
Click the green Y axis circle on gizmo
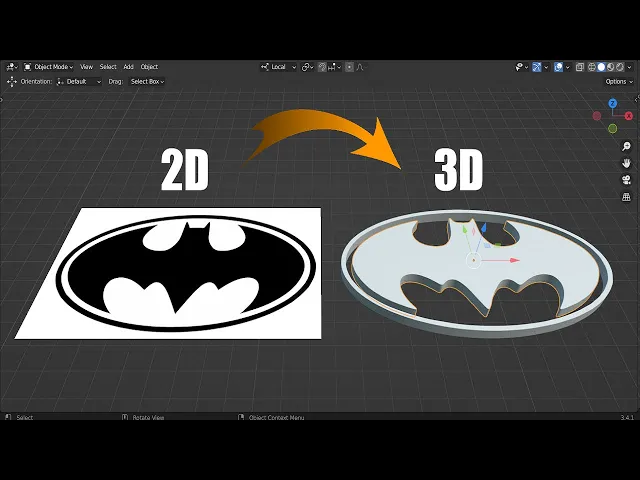[613, 129]
